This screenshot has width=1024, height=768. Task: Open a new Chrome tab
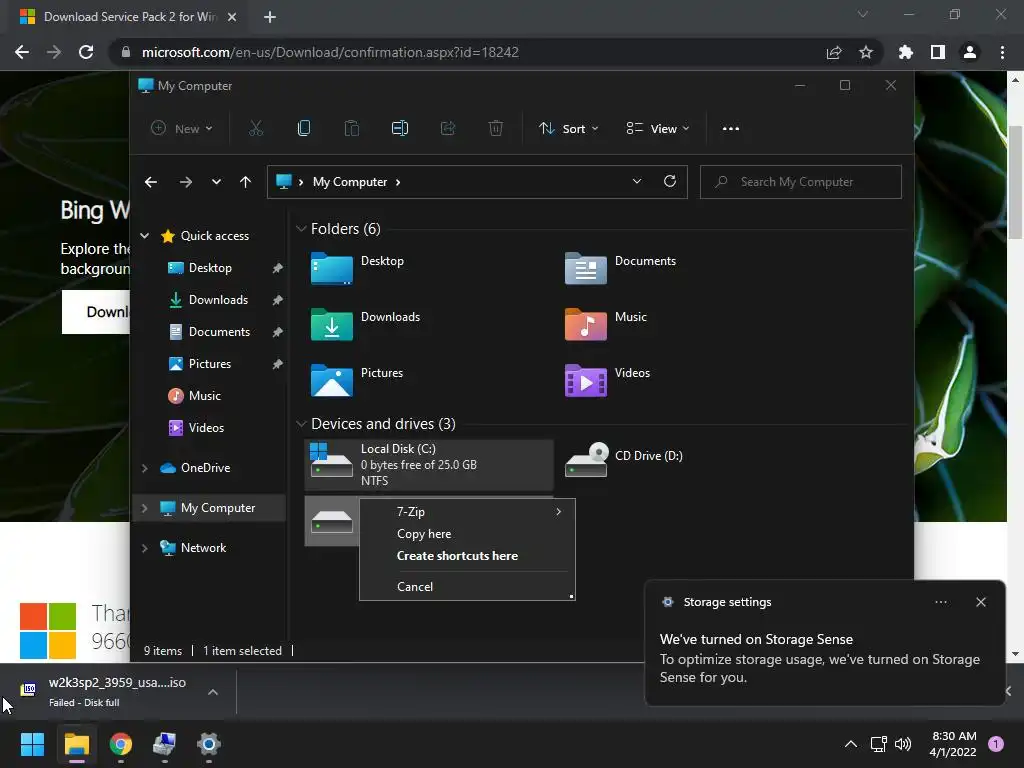[x=270, y=17]
